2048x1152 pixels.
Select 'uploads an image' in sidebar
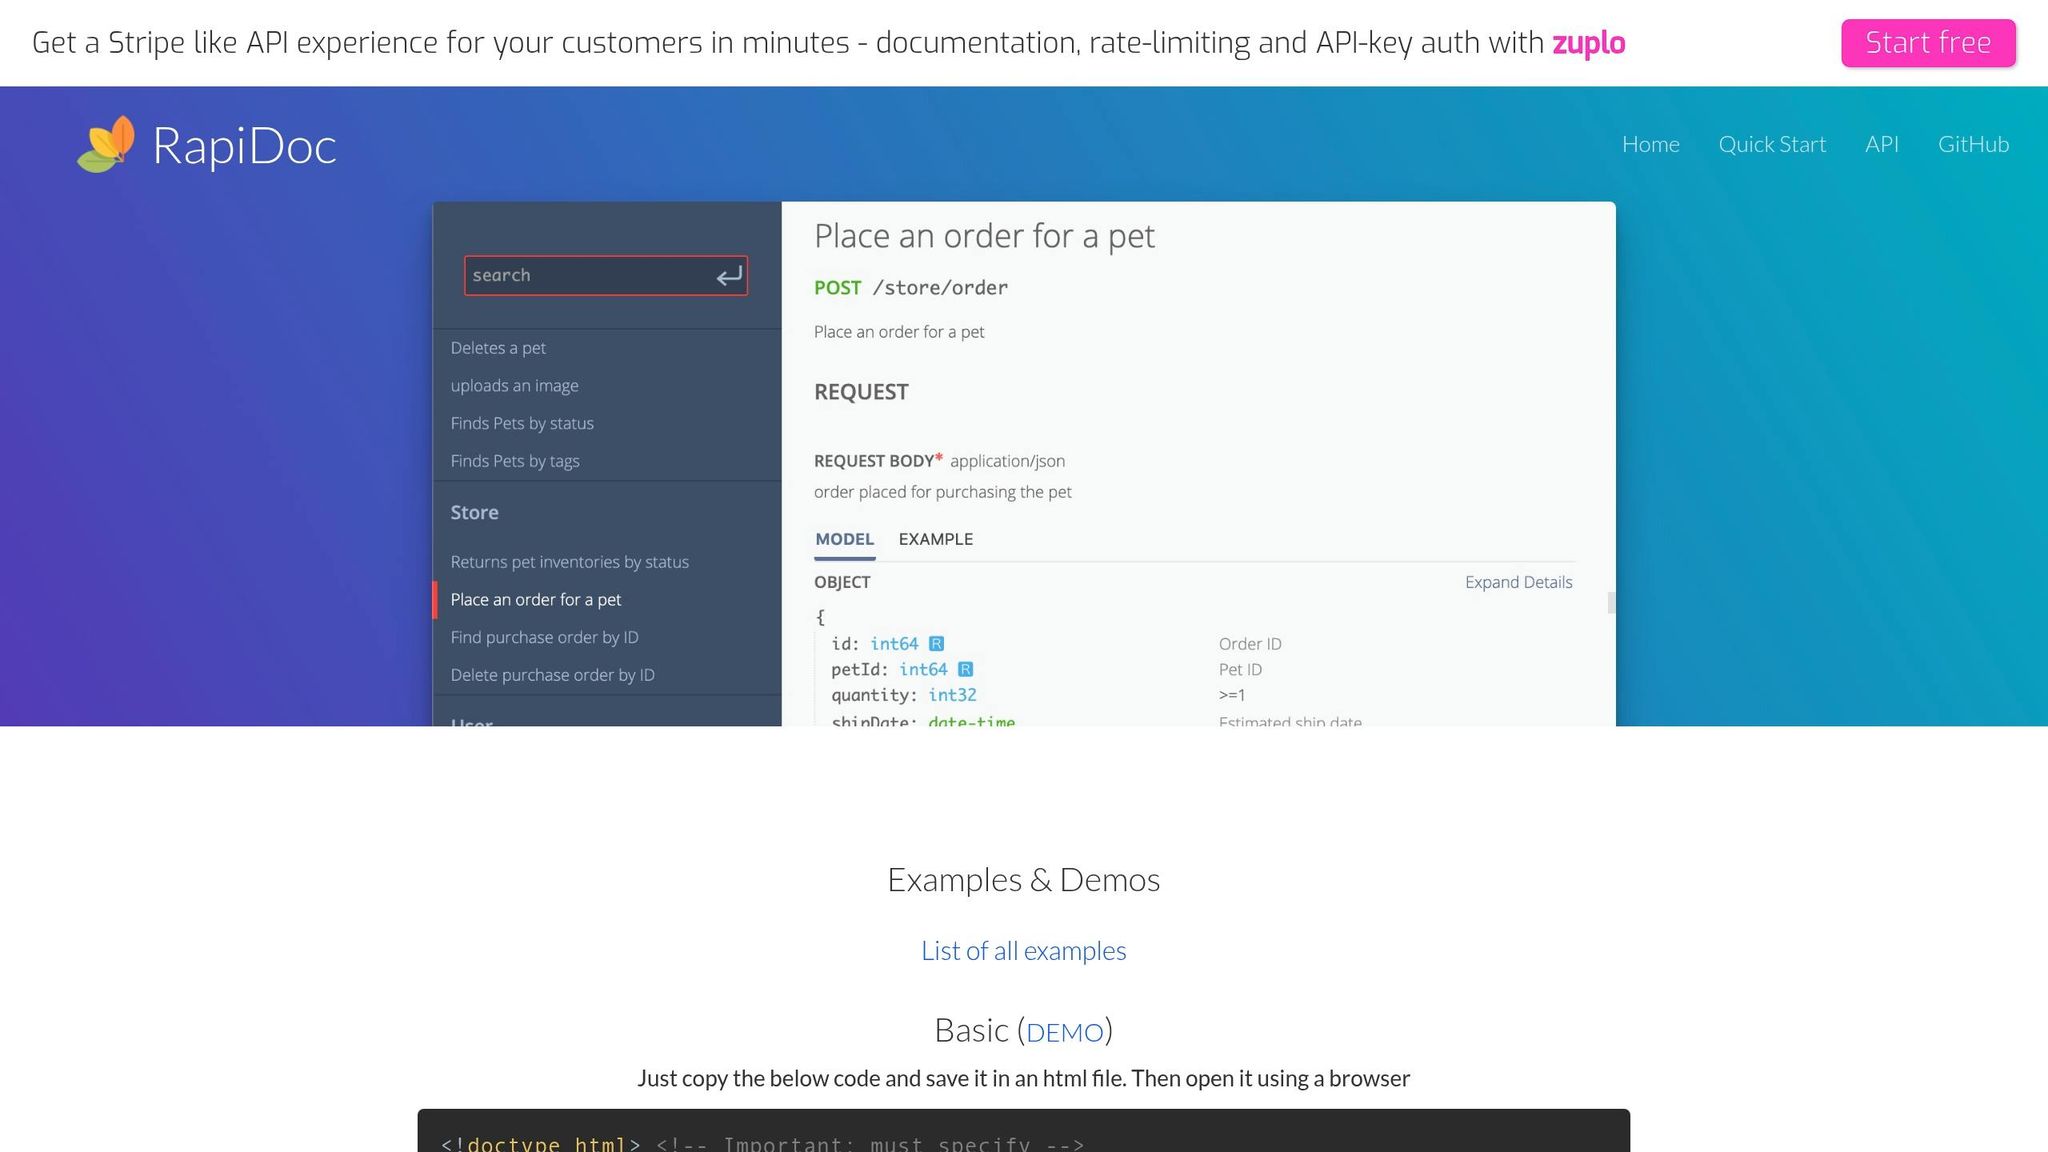tap(514, 386)
